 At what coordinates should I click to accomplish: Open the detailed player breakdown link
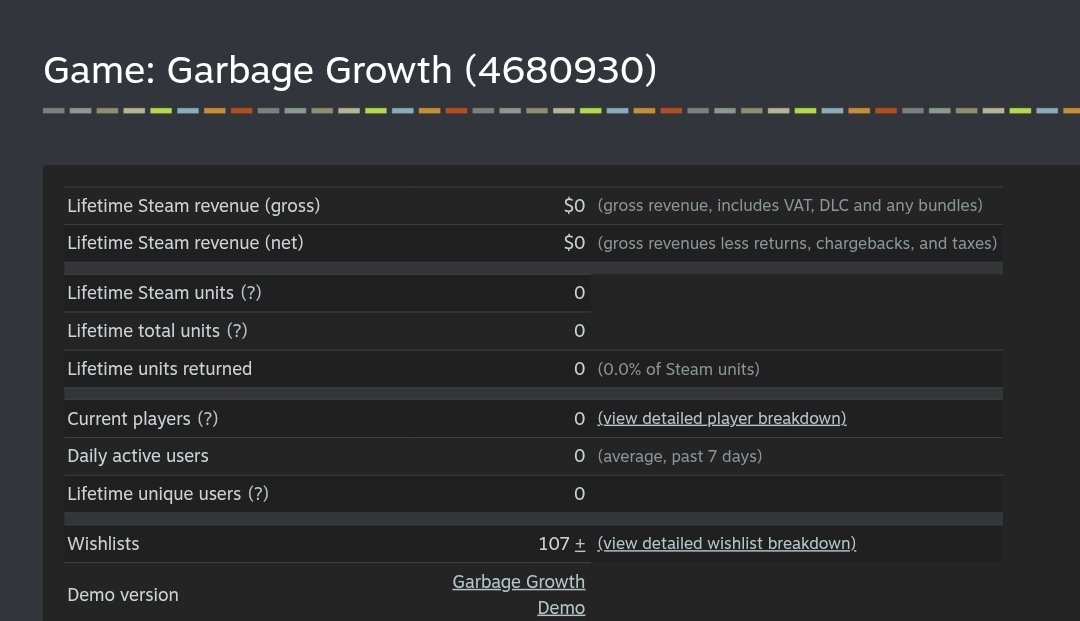(x=722, y=419)
